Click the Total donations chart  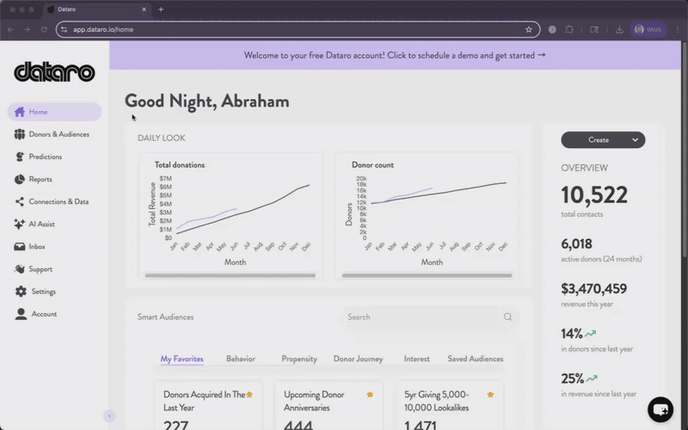[x=230, y=215]
